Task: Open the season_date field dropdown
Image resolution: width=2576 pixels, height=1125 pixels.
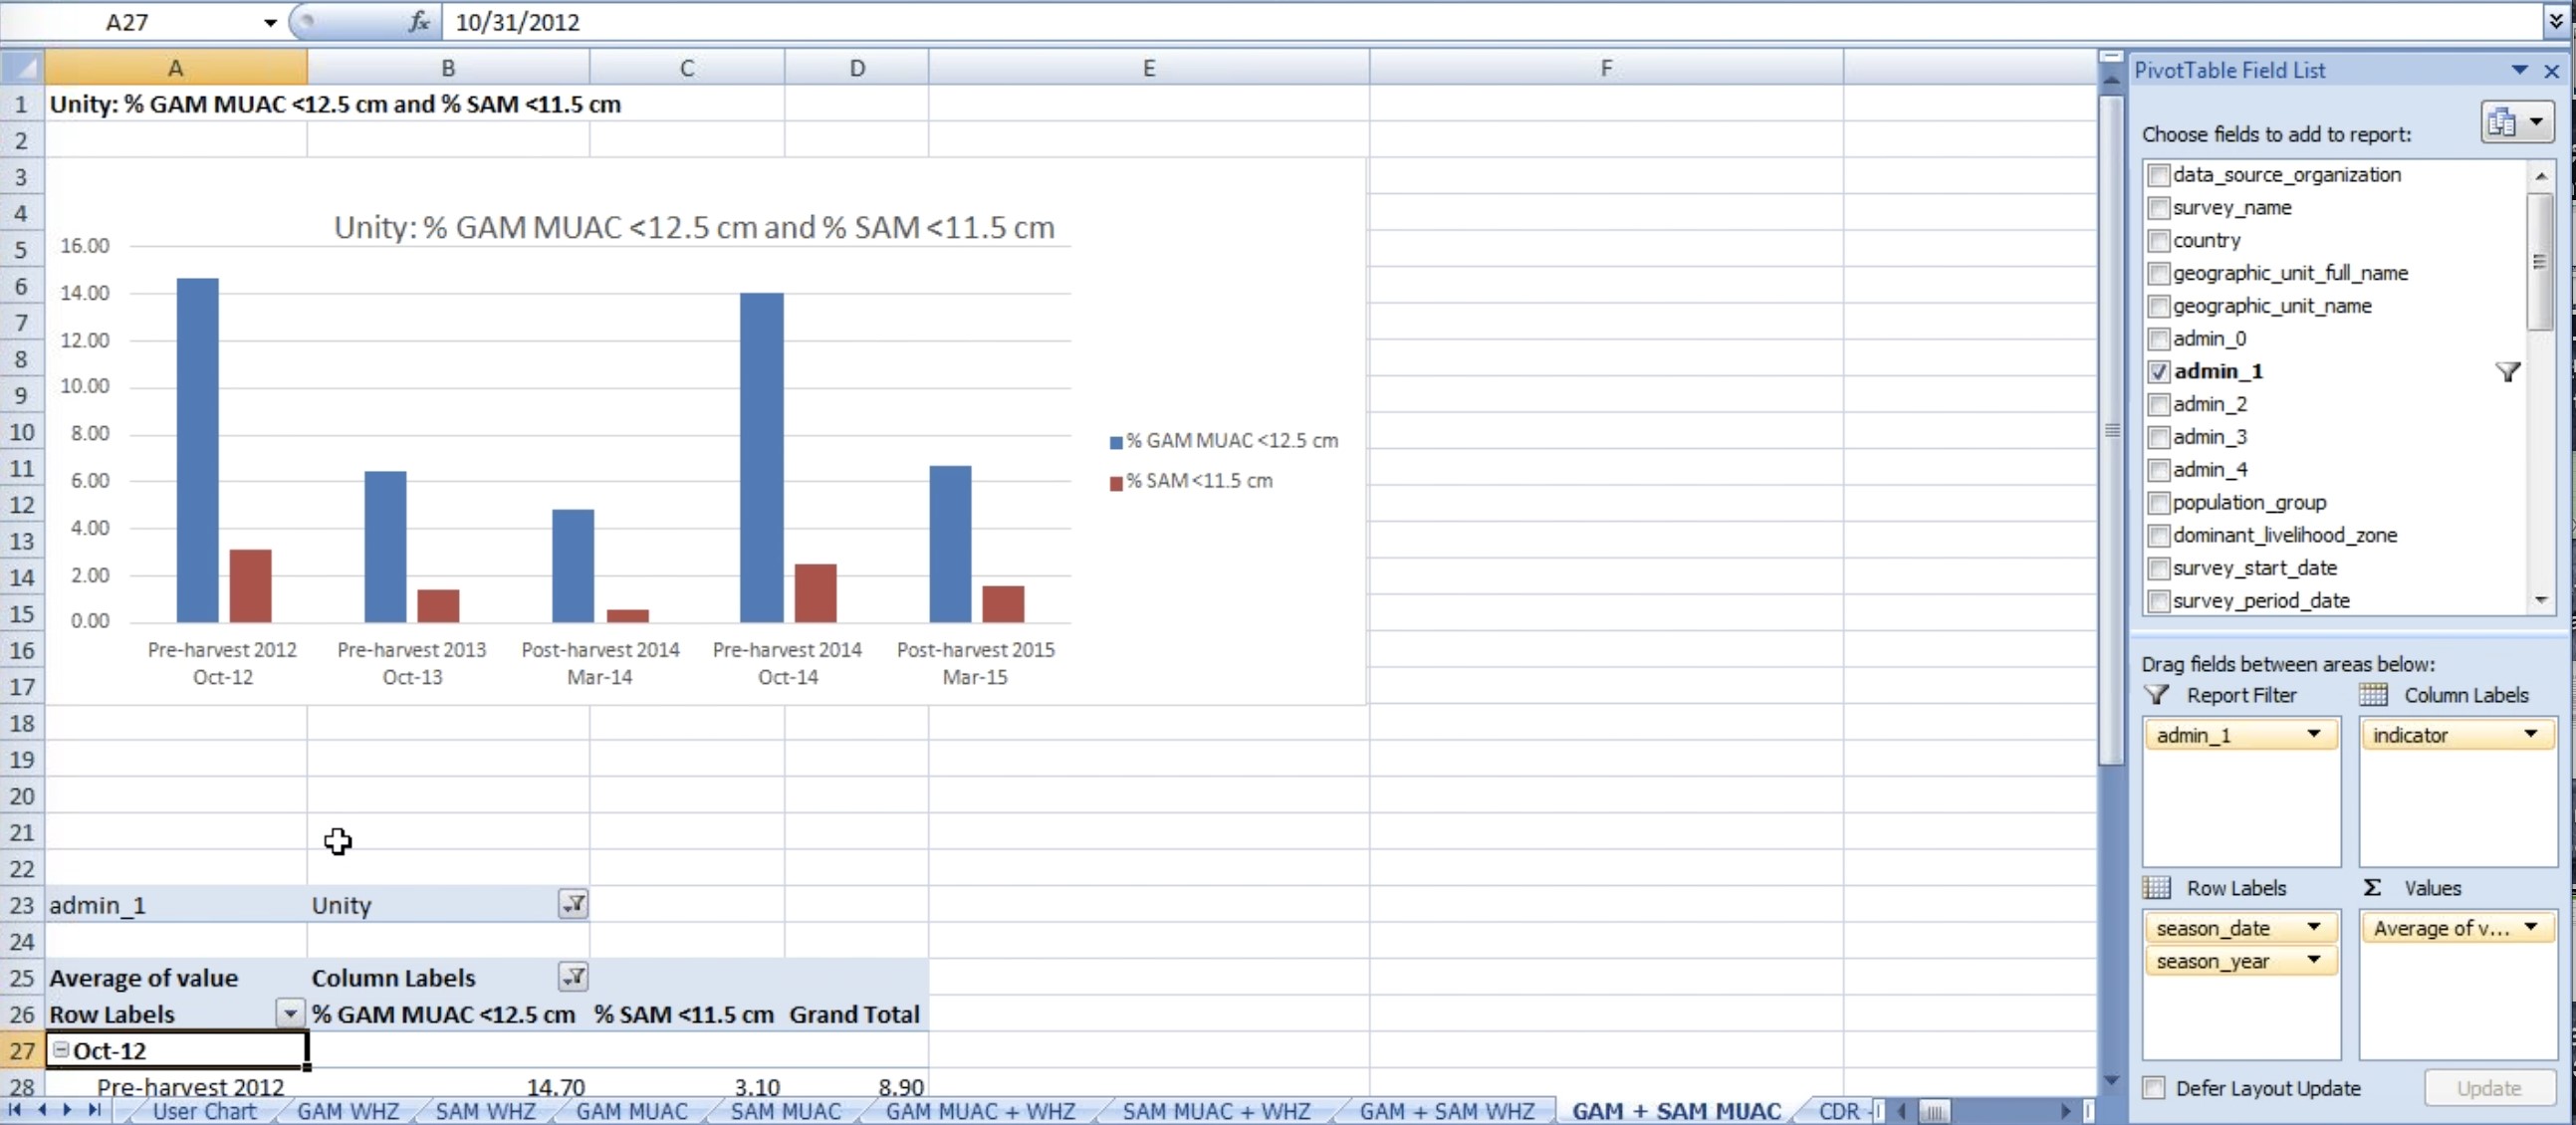Action: [x=2313, y=928]
